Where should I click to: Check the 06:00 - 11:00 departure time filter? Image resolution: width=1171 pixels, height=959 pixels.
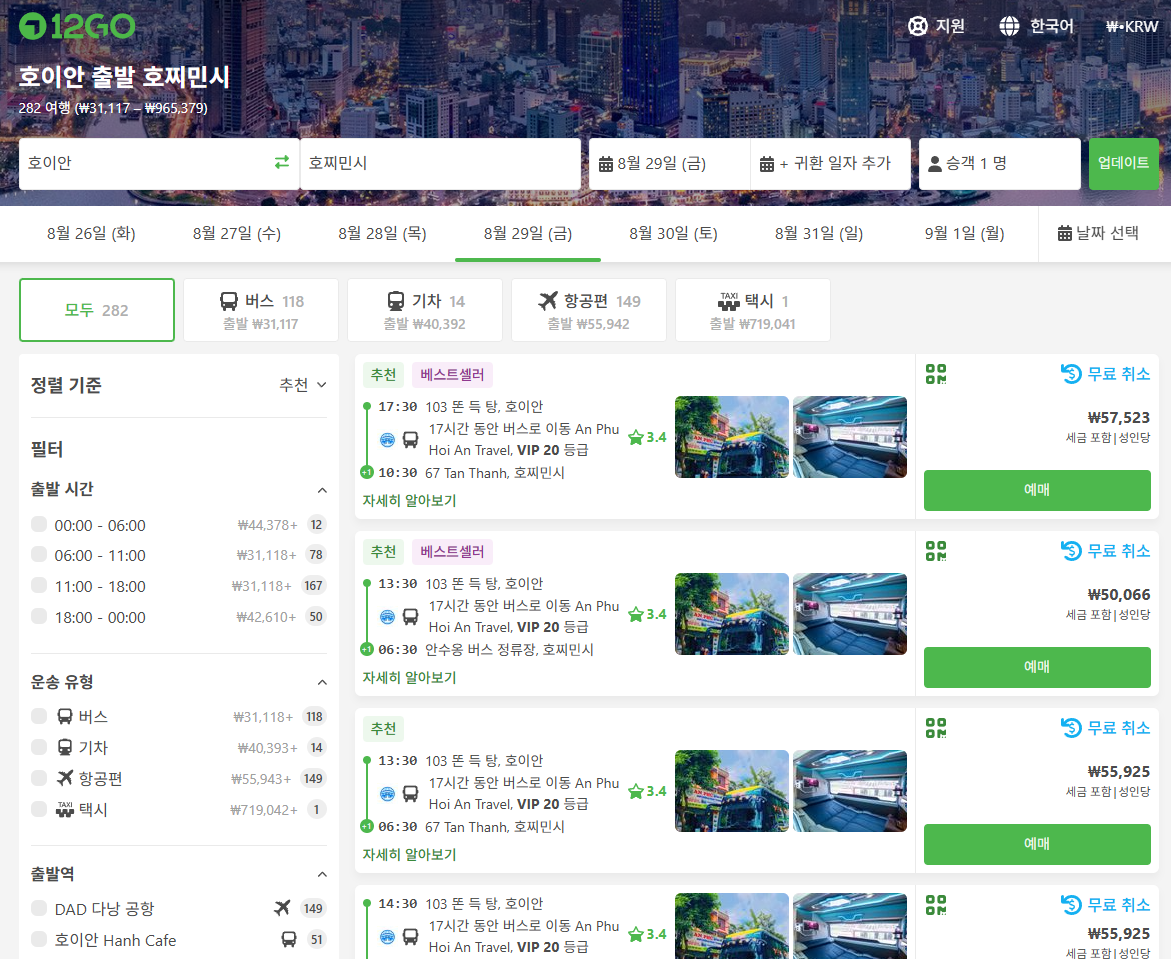click(x=39, y=554)
